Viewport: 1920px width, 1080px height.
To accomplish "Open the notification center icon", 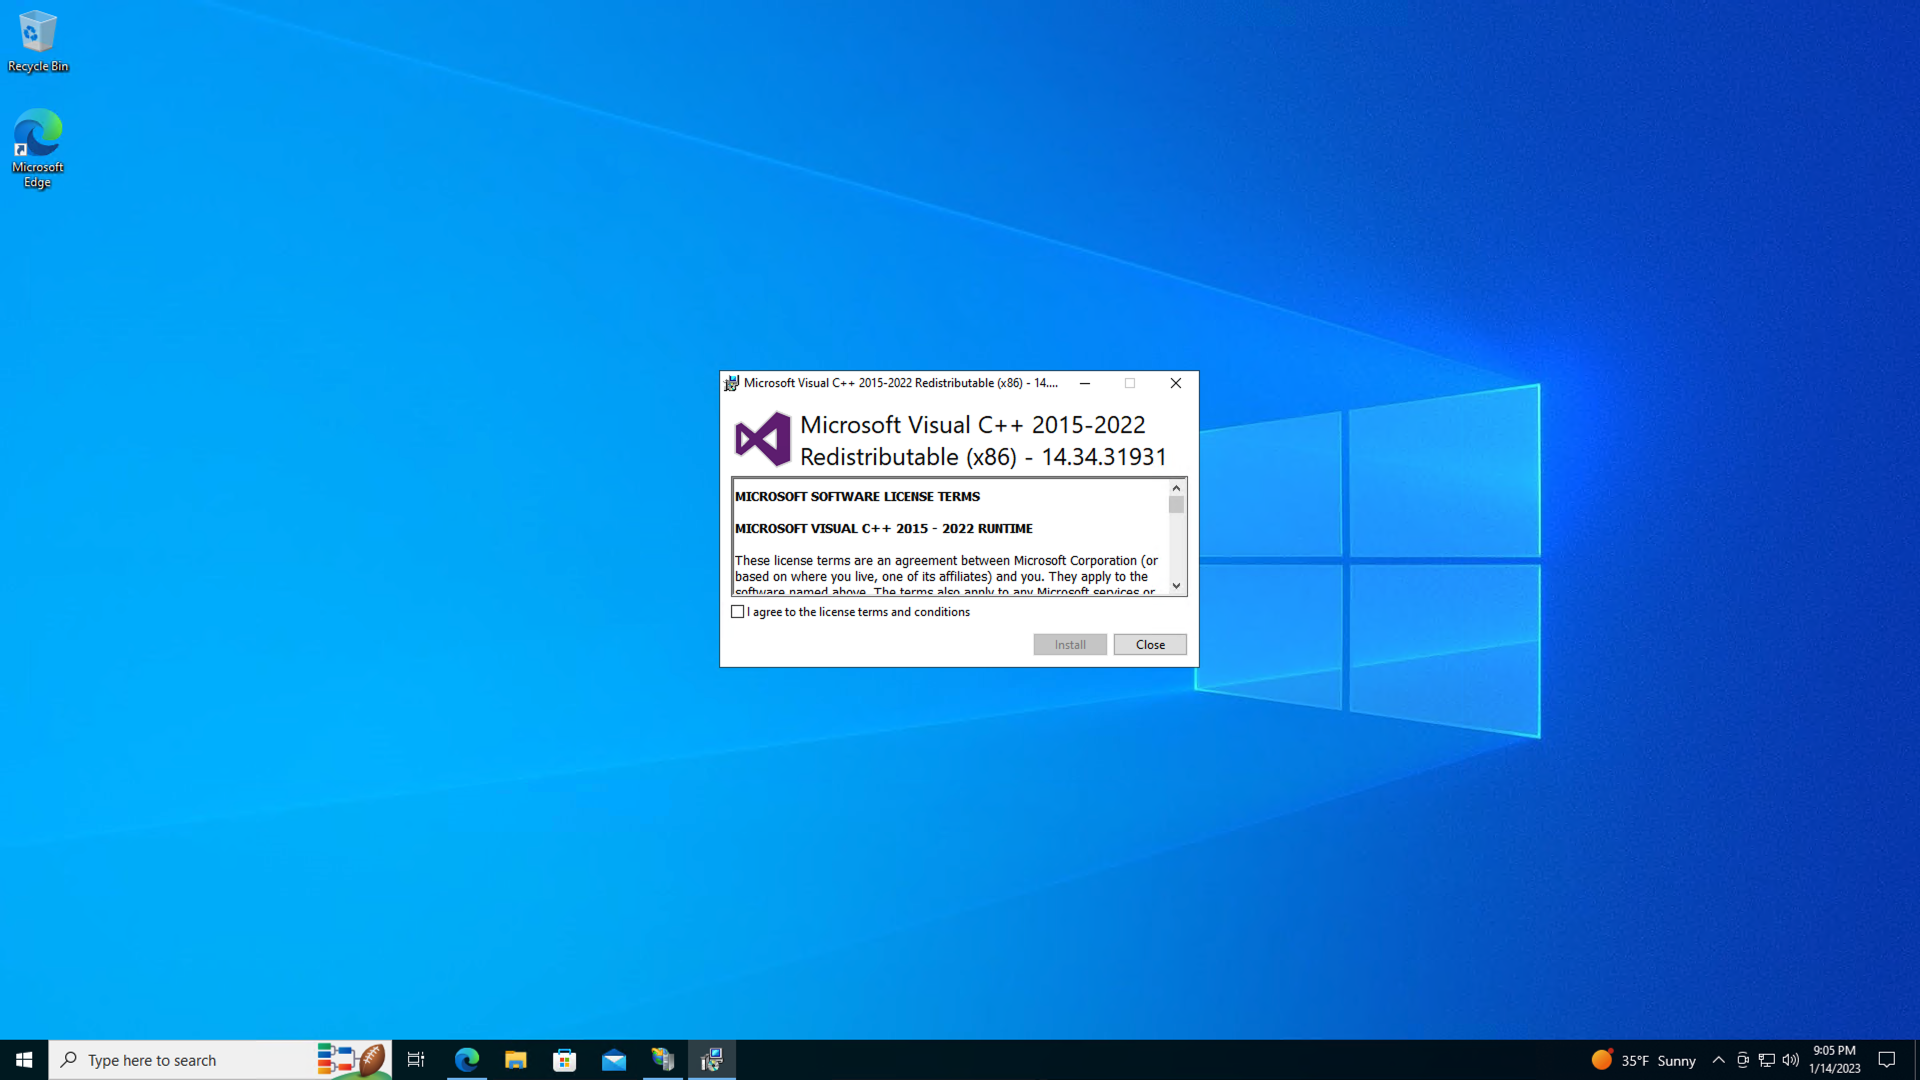I will pos(1887,1060).
